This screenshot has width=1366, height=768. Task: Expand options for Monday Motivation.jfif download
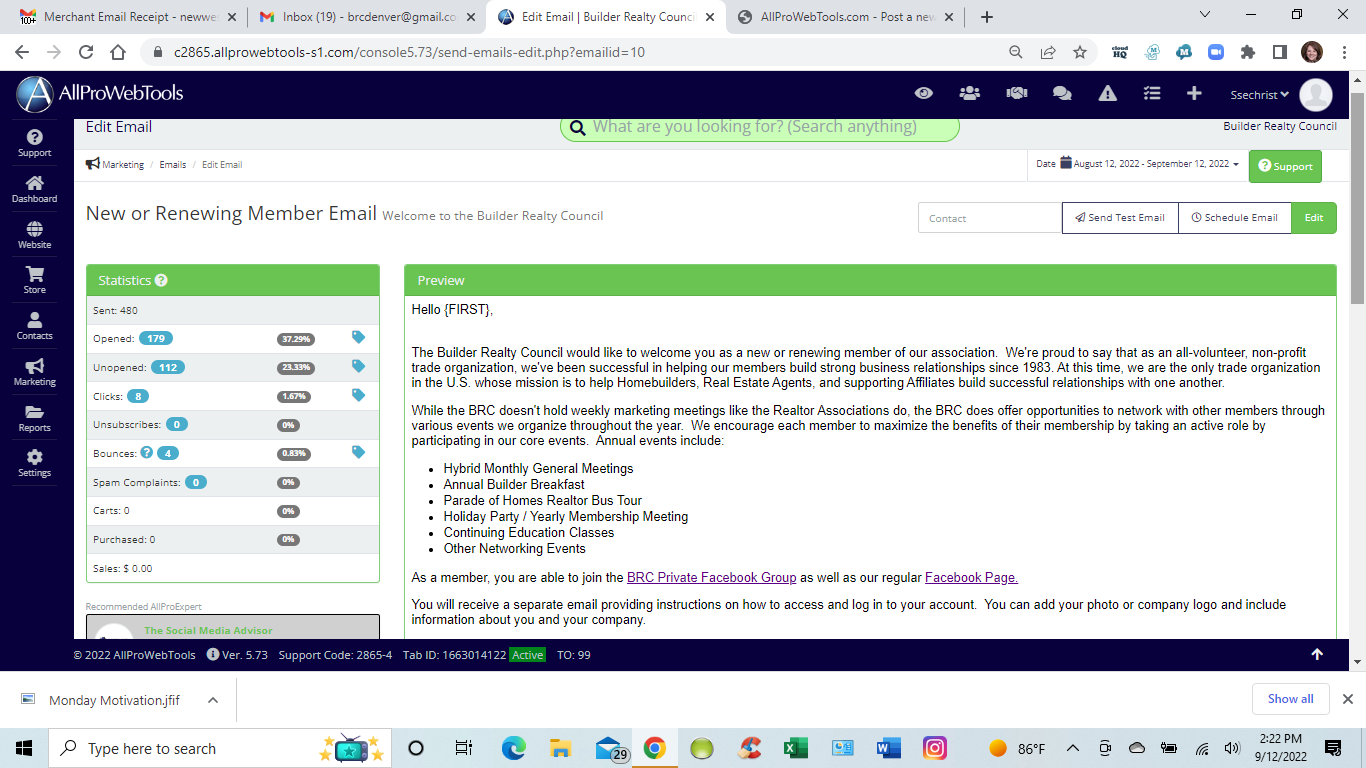(213, 700)
